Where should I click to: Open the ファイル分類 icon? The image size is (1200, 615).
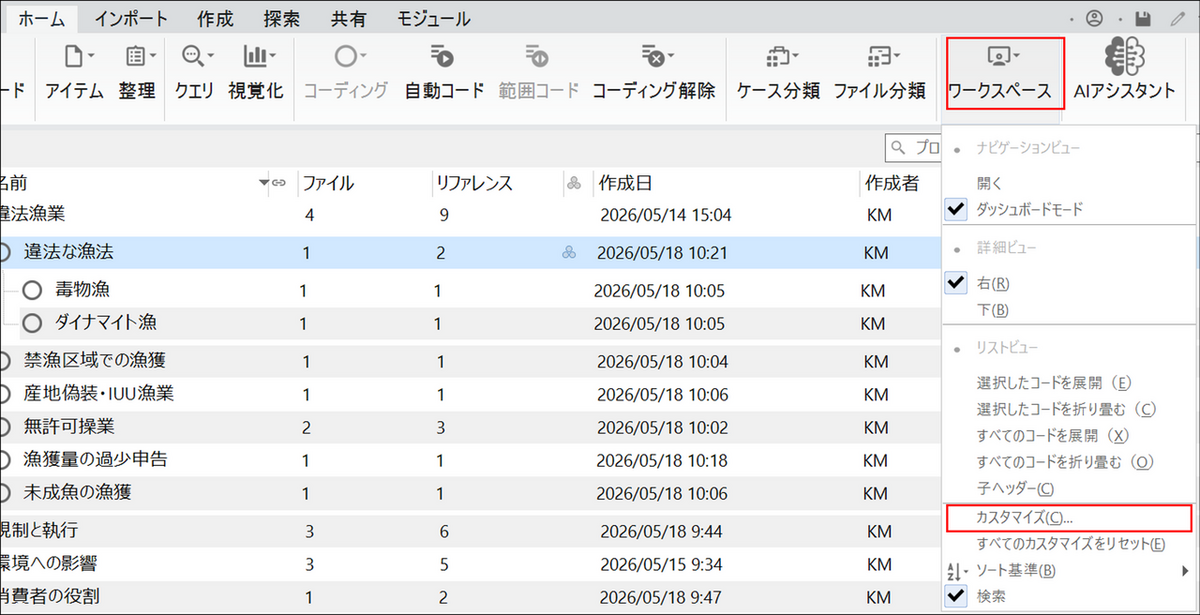pyautogui.click(x=881, y=56)
